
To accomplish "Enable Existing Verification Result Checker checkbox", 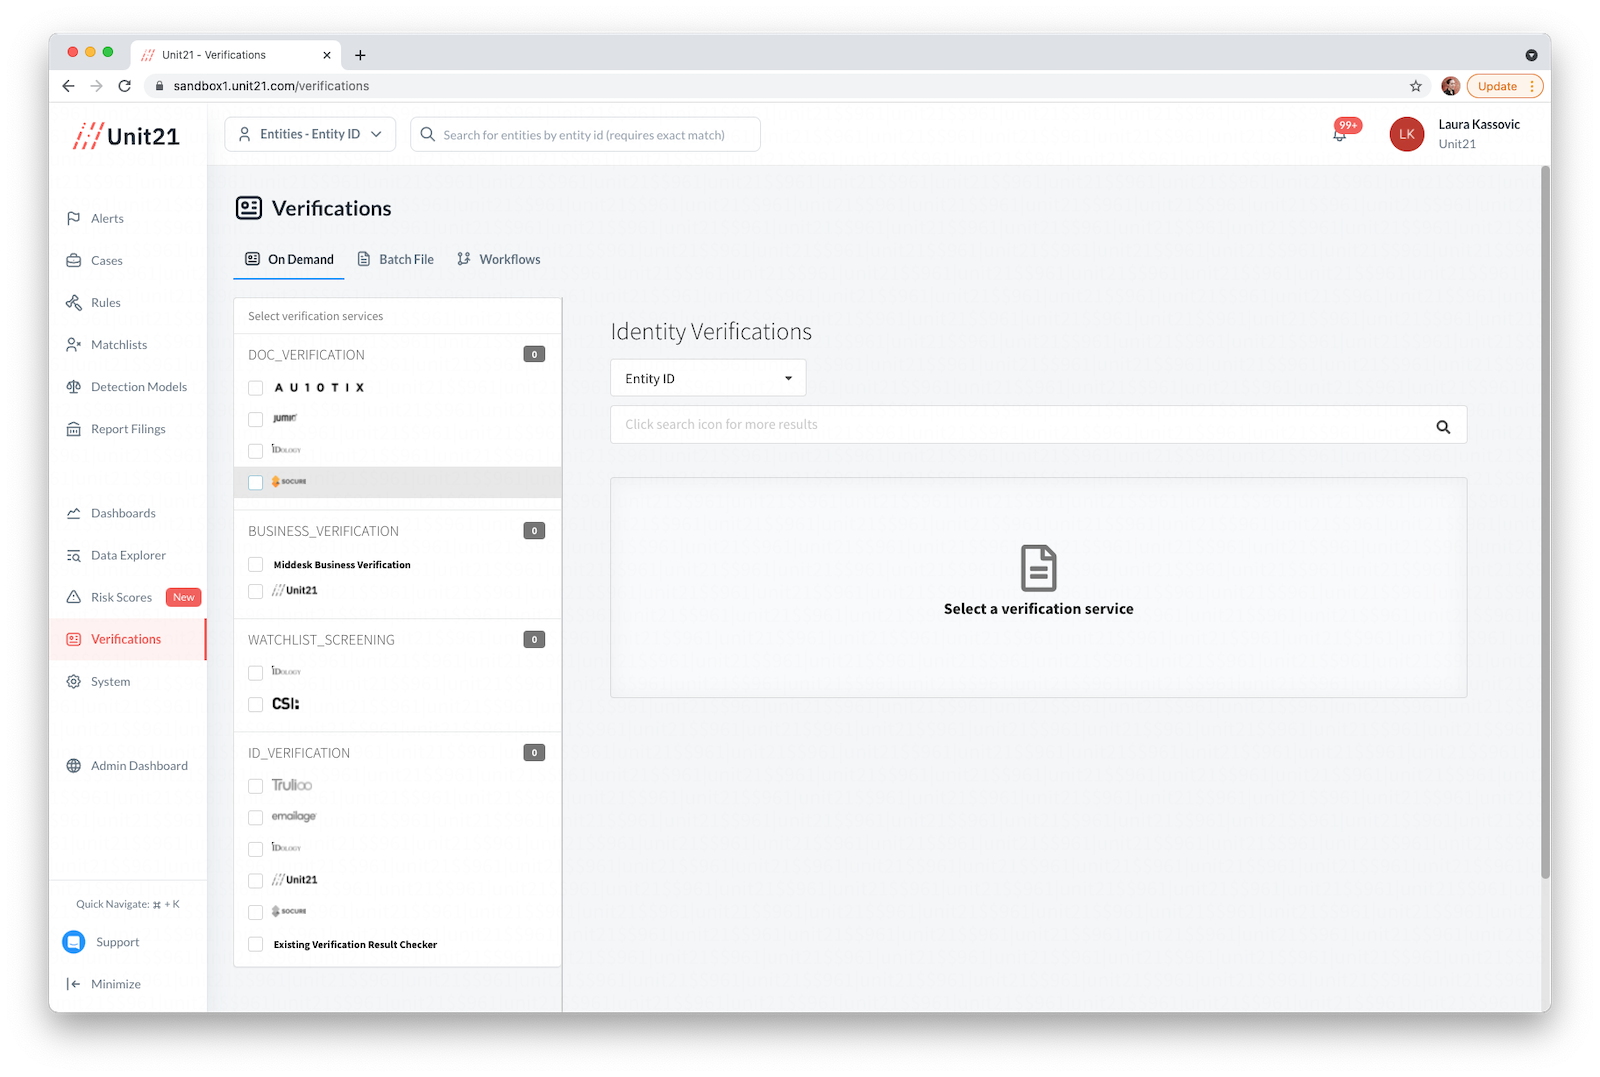I will pos(256,944).
